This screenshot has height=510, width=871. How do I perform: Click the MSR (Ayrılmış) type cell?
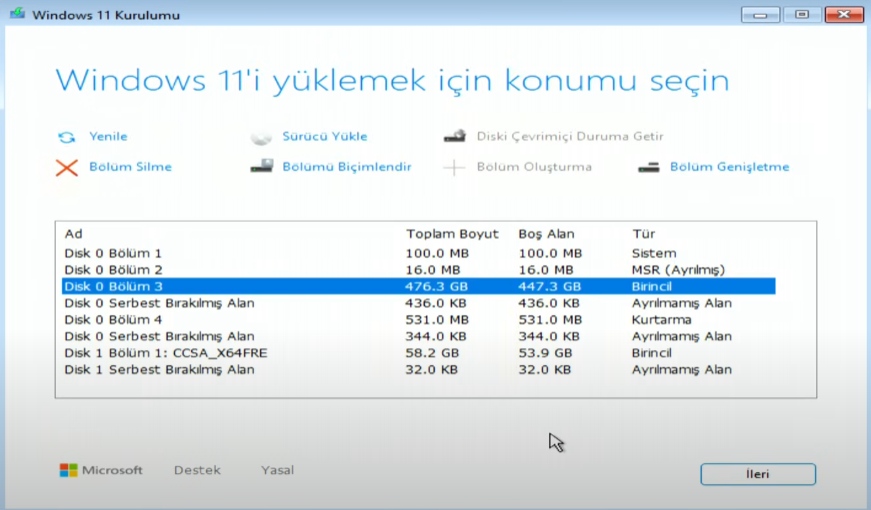coord(678,270)
